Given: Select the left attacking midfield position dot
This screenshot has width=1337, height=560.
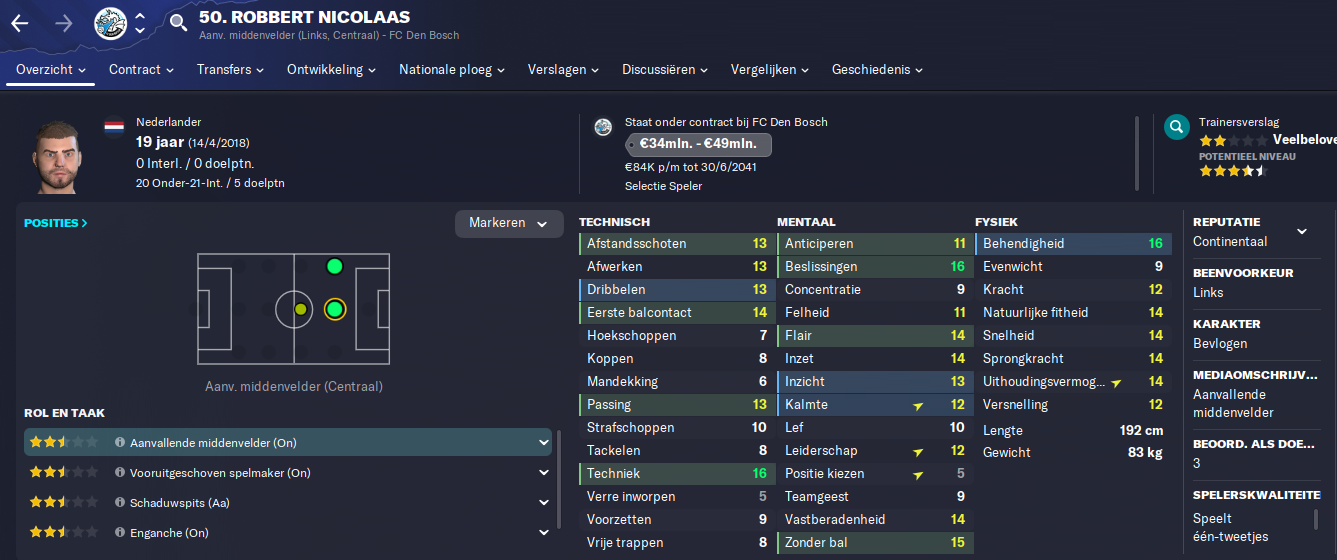Looking at the screenshot, I should pos(334,266).
